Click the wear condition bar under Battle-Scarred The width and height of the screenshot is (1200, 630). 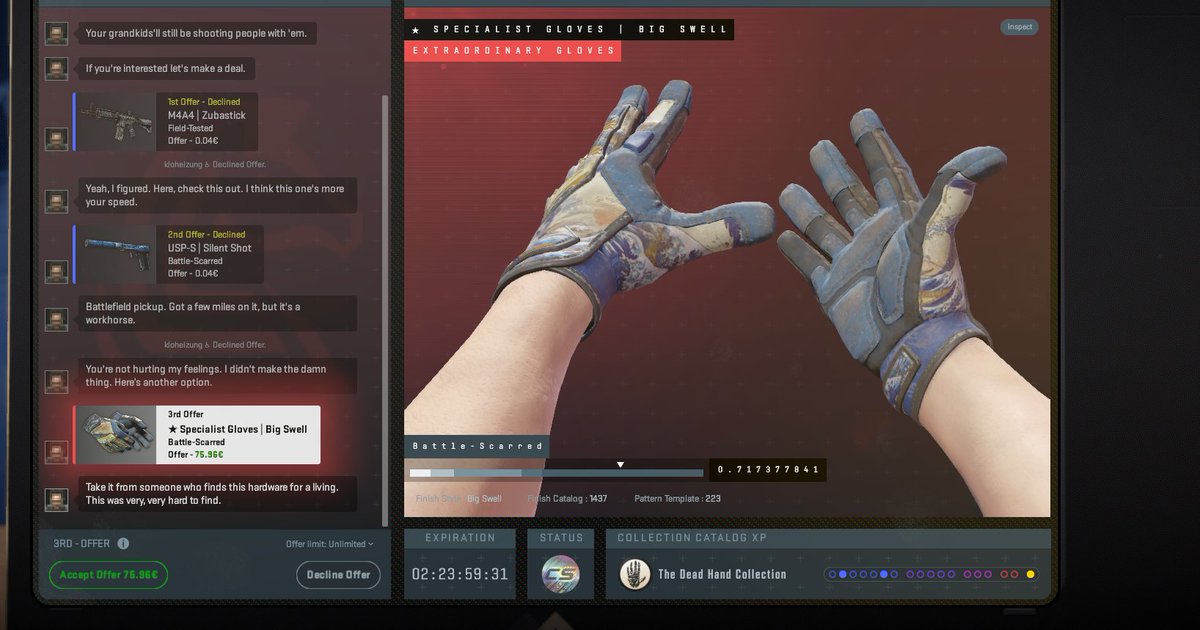[556, 473]
